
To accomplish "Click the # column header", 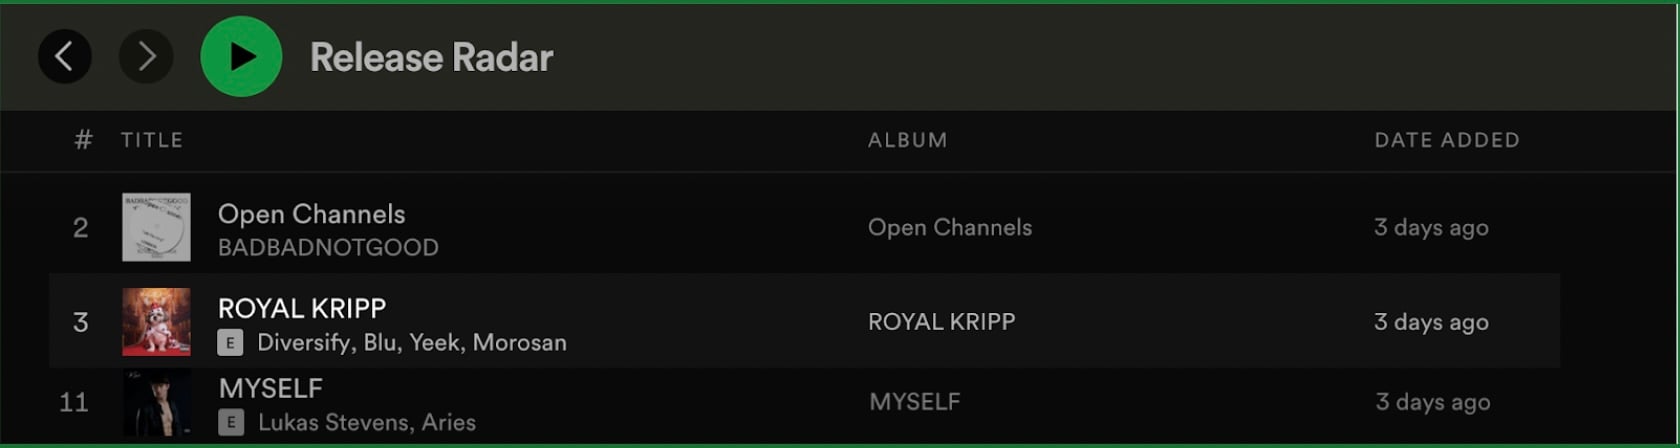I will [83, 140].
